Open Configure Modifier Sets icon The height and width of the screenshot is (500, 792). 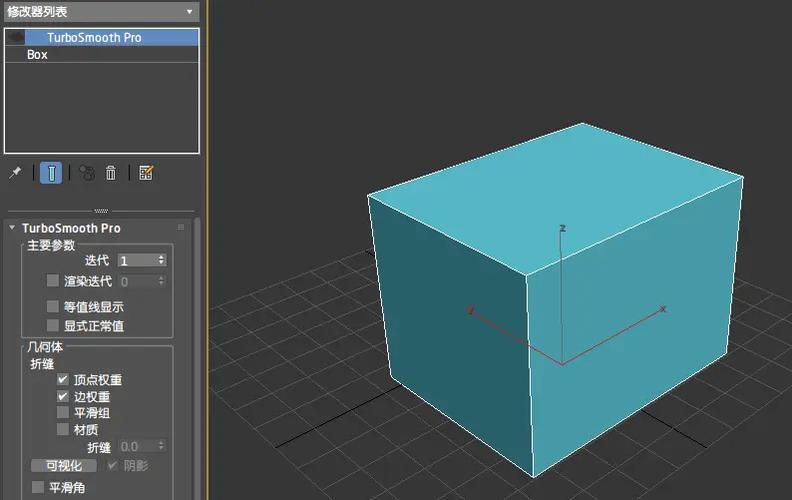(146, 173)
